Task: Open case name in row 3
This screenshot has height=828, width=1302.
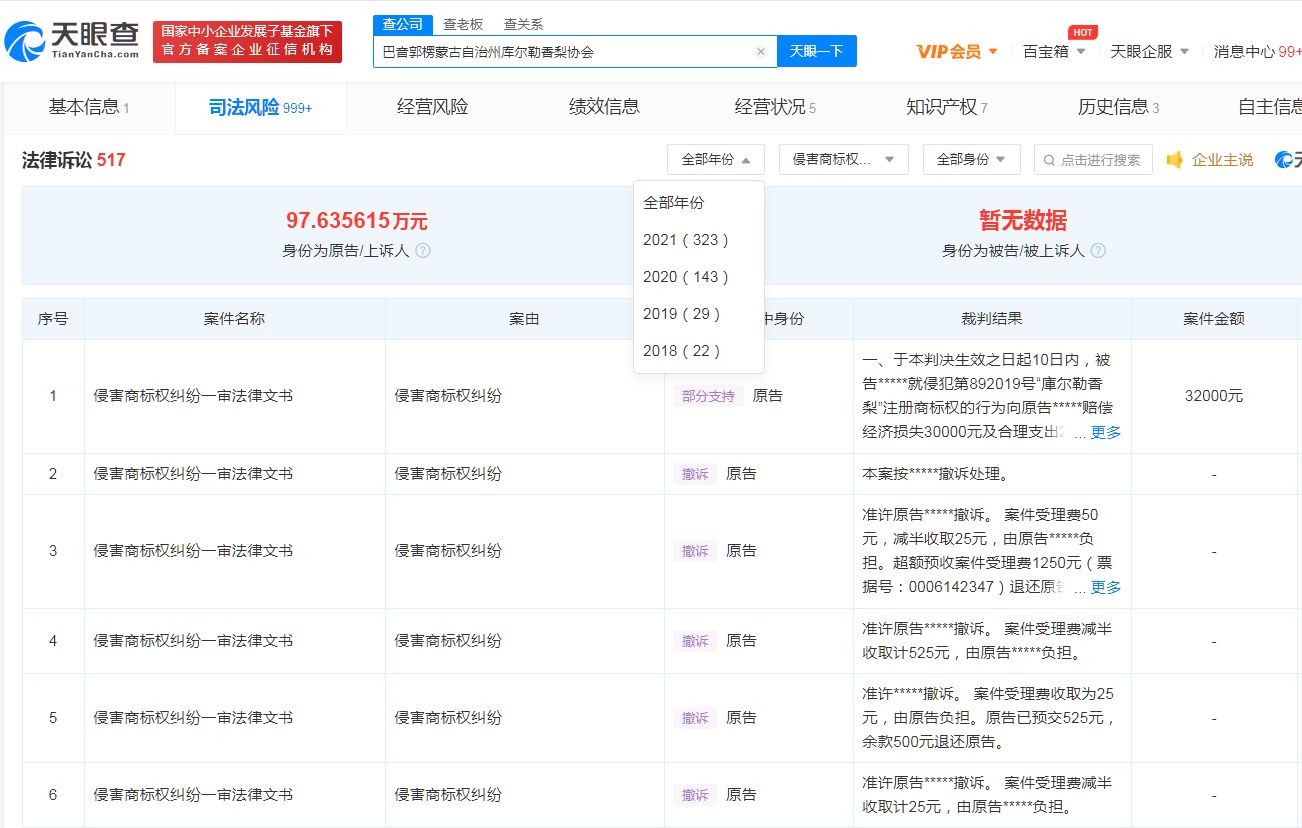Action: coord(193,551)
